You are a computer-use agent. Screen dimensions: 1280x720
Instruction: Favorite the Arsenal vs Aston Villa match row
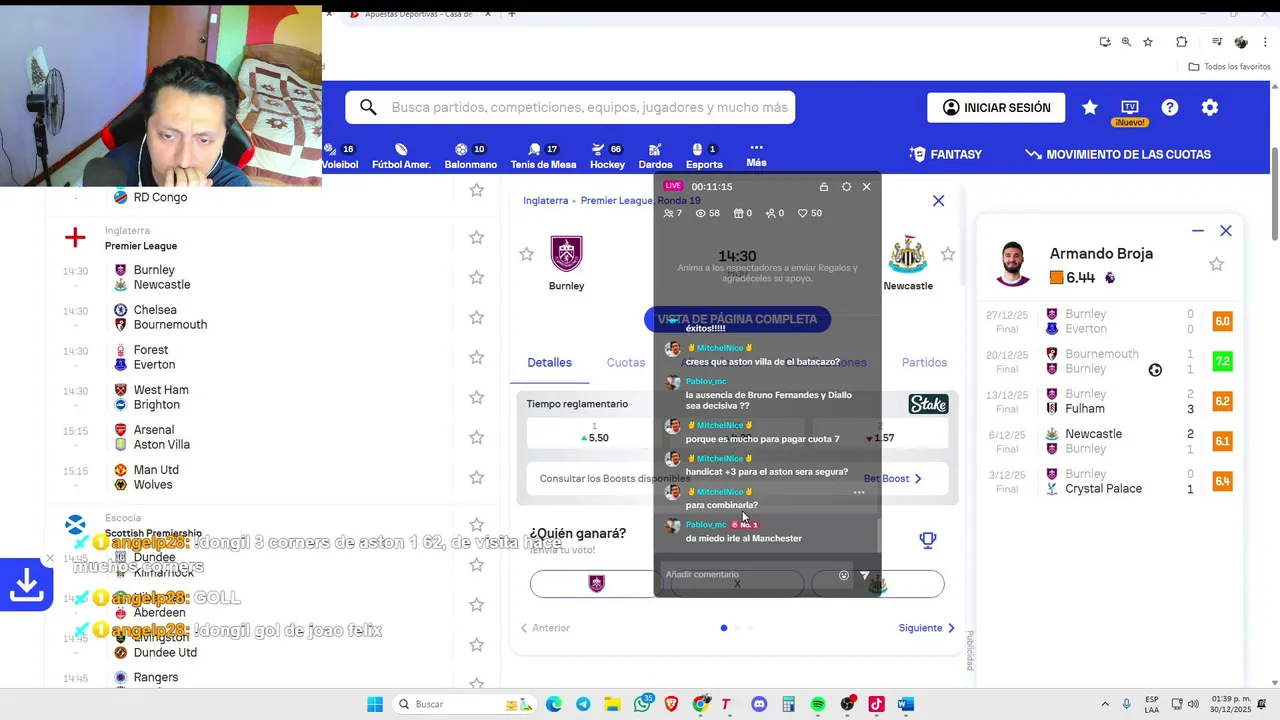(477, 437)
